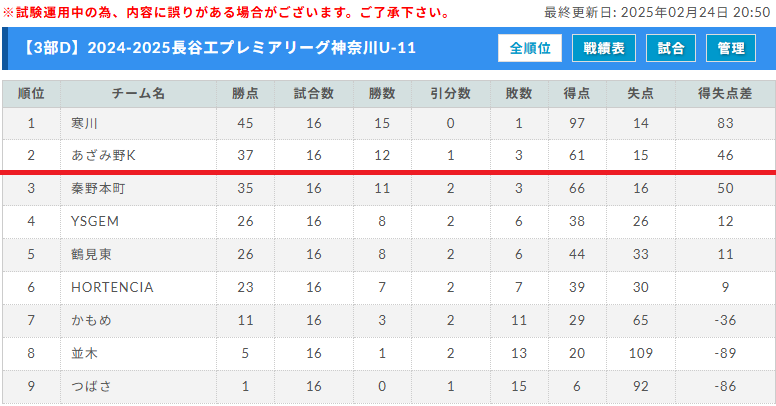This screenshot has width=776, height=406.
Task: Click team name 寒川
Action: pos(84,123)
